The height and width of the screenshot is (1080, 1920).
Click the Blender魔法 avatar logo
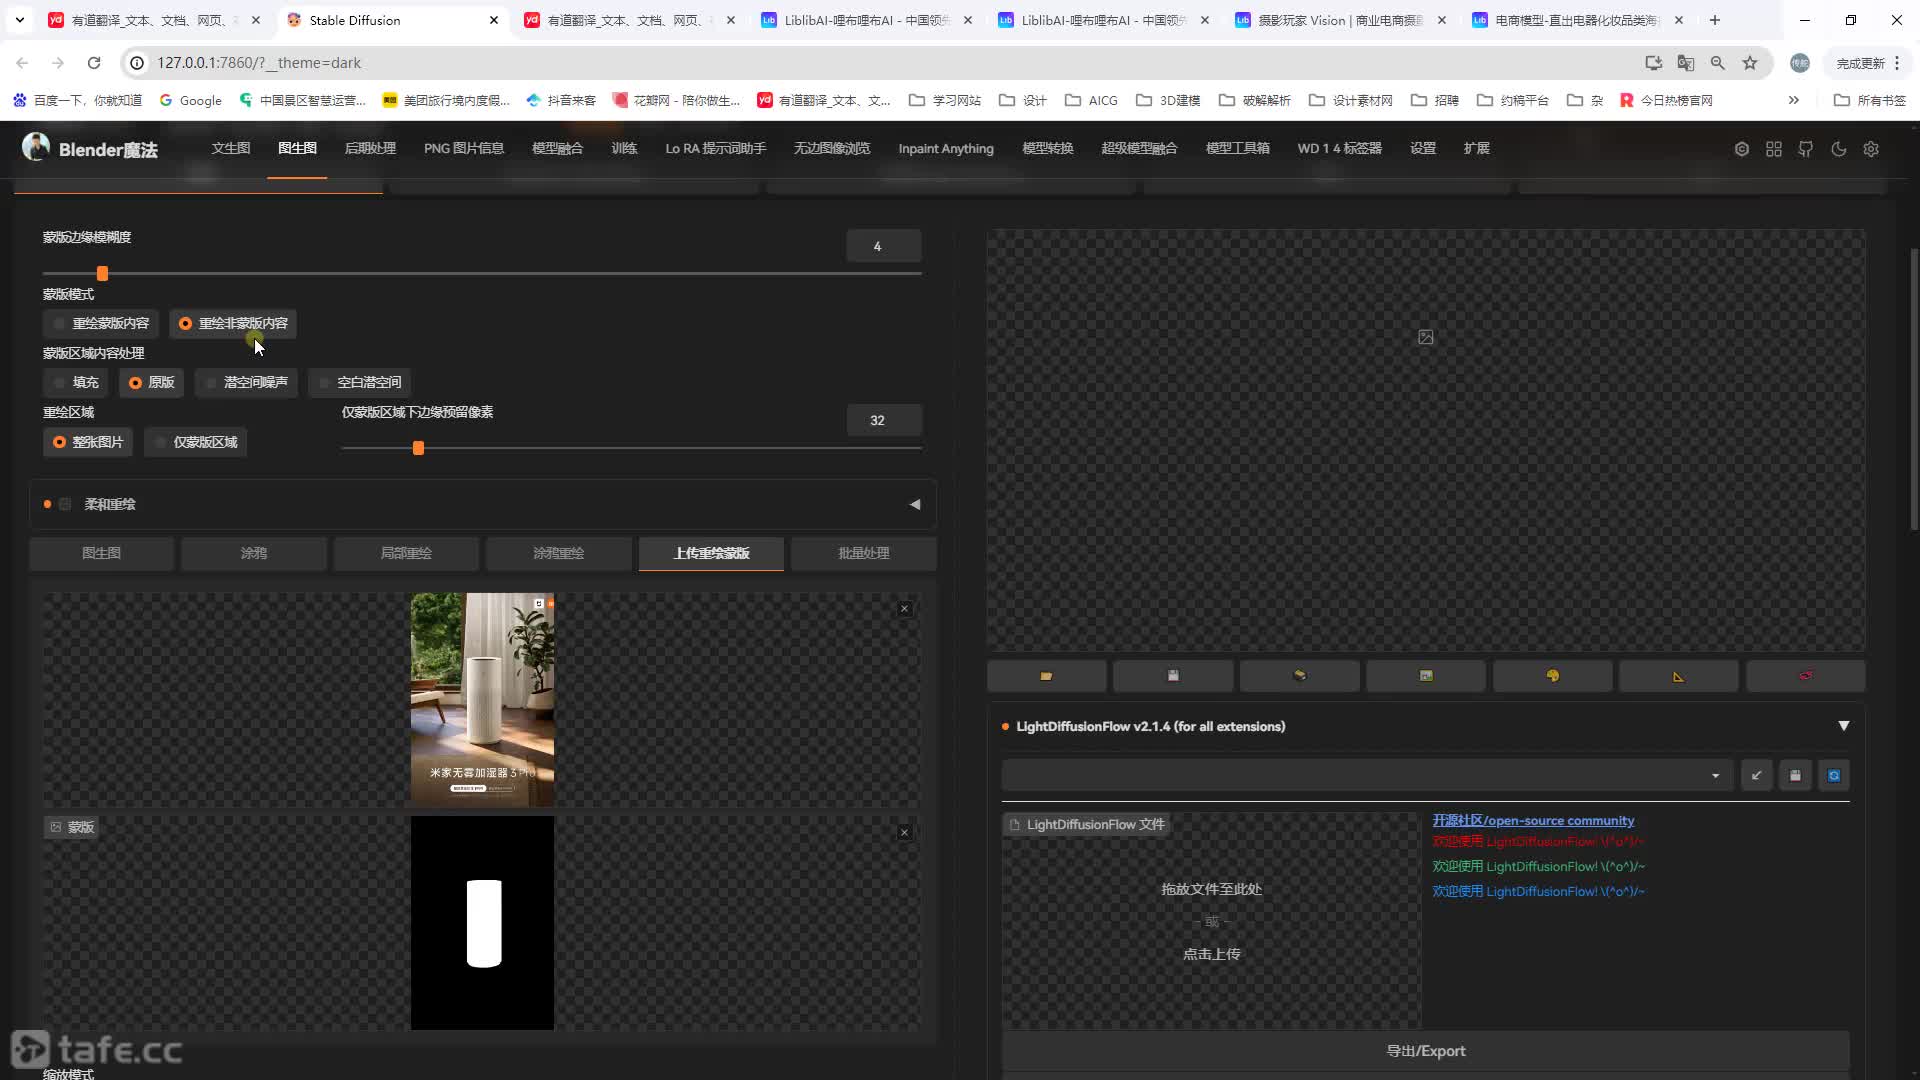36,147
